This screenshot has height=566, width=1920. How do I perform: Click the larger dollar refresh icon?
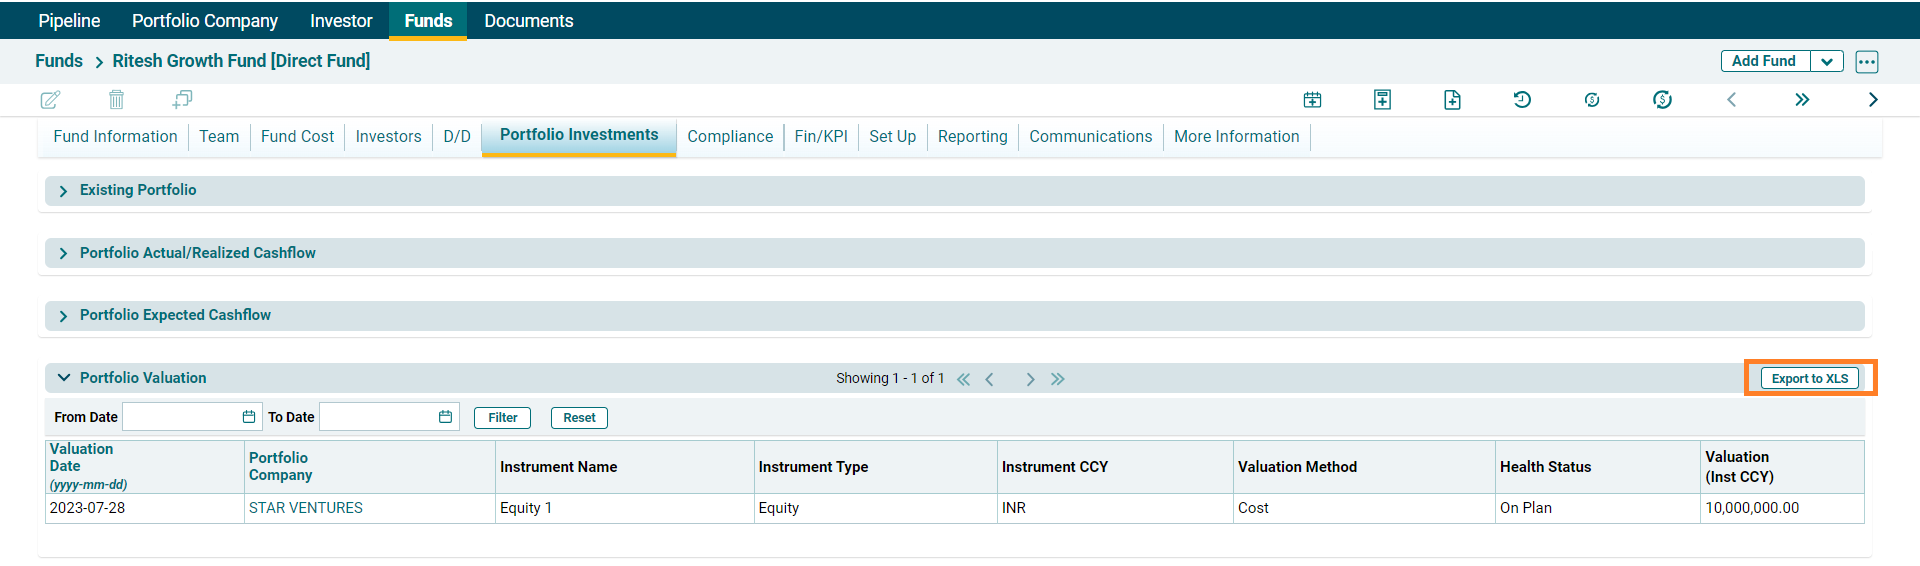coord(1662,100)
